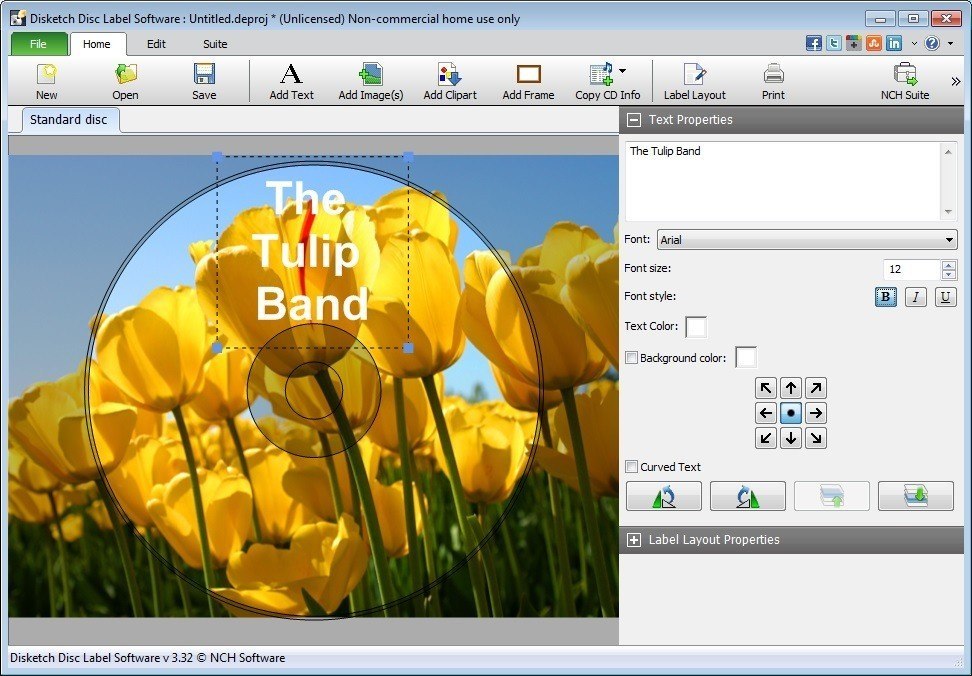
Task: Rotate the text counterclockwise
Action: click(663, 495)
